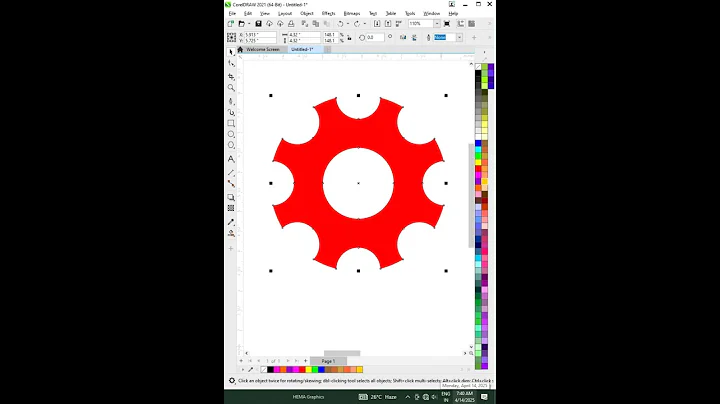Click the Import icon

377,23
